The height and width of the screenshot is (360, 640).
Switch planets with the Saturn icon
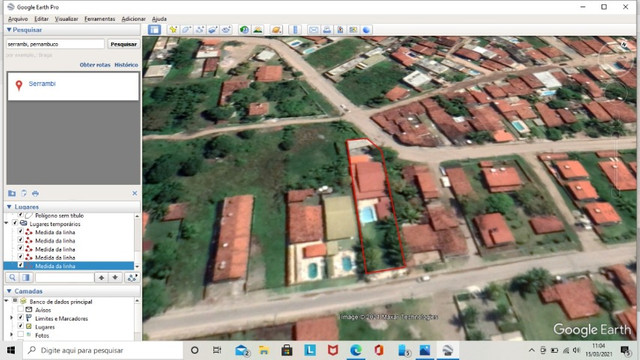tap(276, 30)
